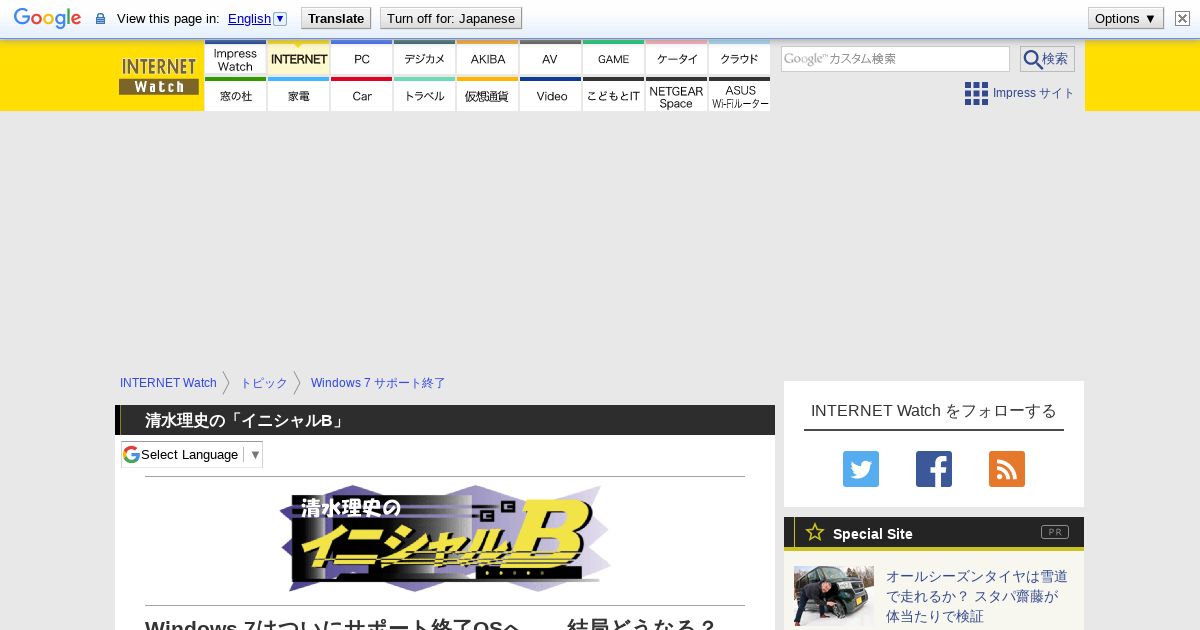The height and width of the screenshot is (630, 1200).
Task: Select the INTERNET tab
Action: click(298, 59)
